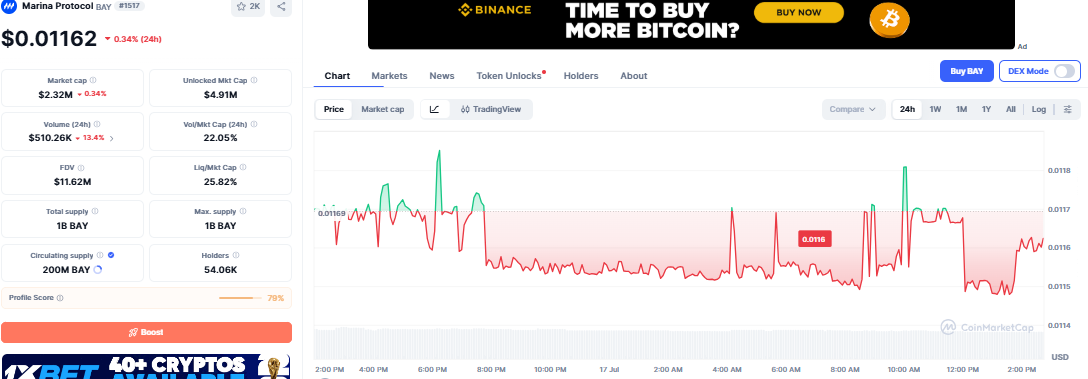Viewport: 1088px width, 379px height.
Task: Enable Log scale on the chart
Action: tap(1039, 109)
